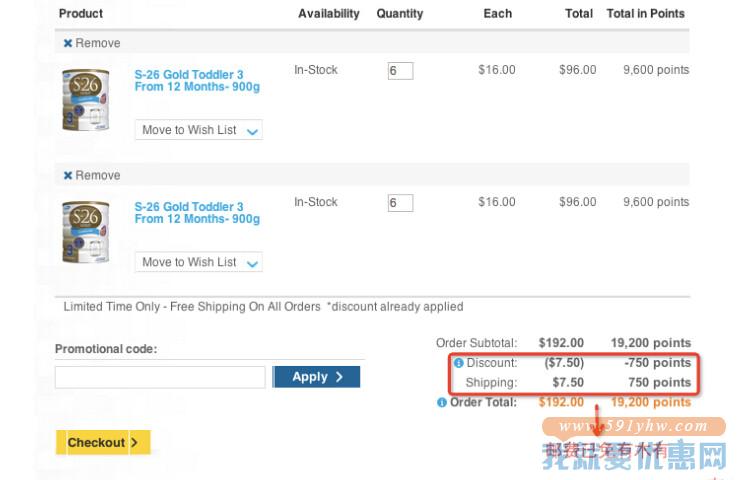Open second product's Move to Wish List dropdown
Screen dimensions: 741x480
(198, 262)
